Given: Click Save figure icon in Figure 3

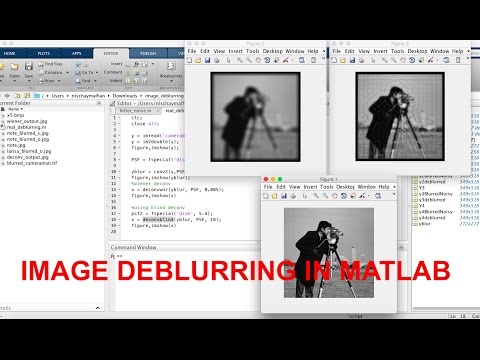Looking at the screenshot, I should click(352, 60).
